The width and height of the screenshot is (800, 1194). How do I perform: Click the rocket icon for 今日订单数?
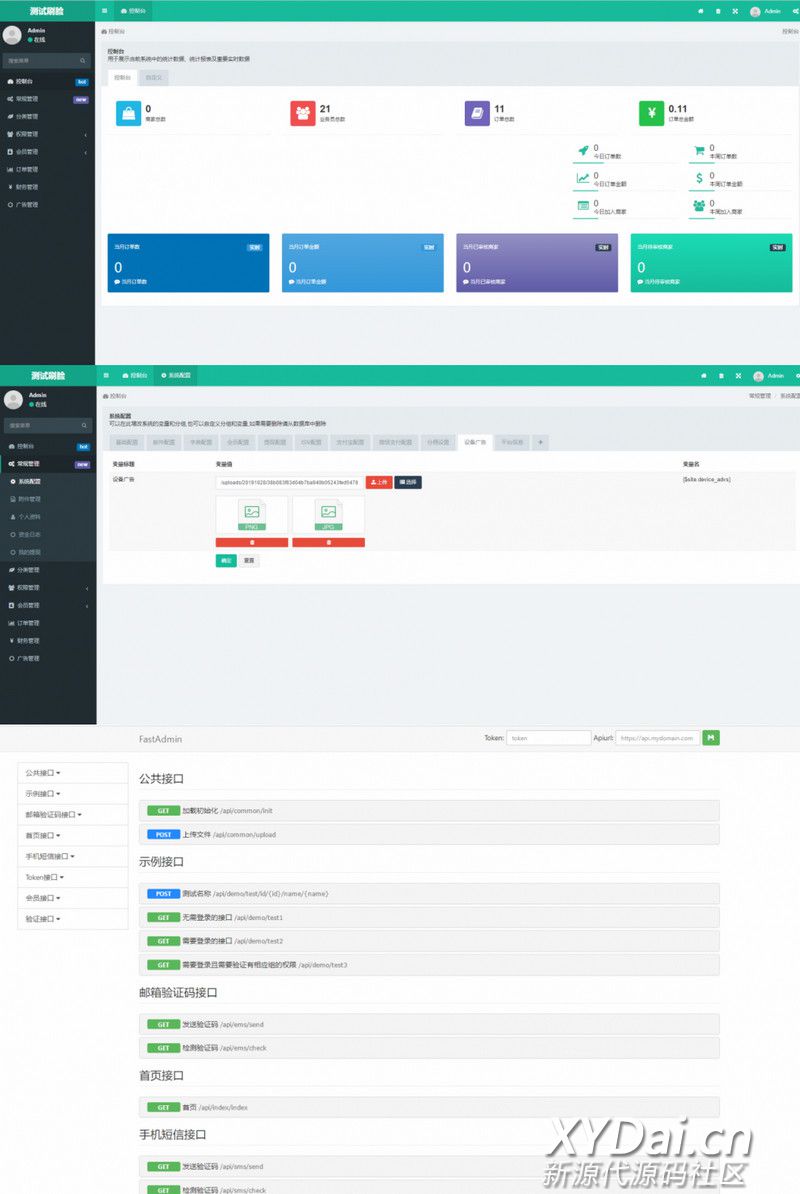tap(583, 151)
